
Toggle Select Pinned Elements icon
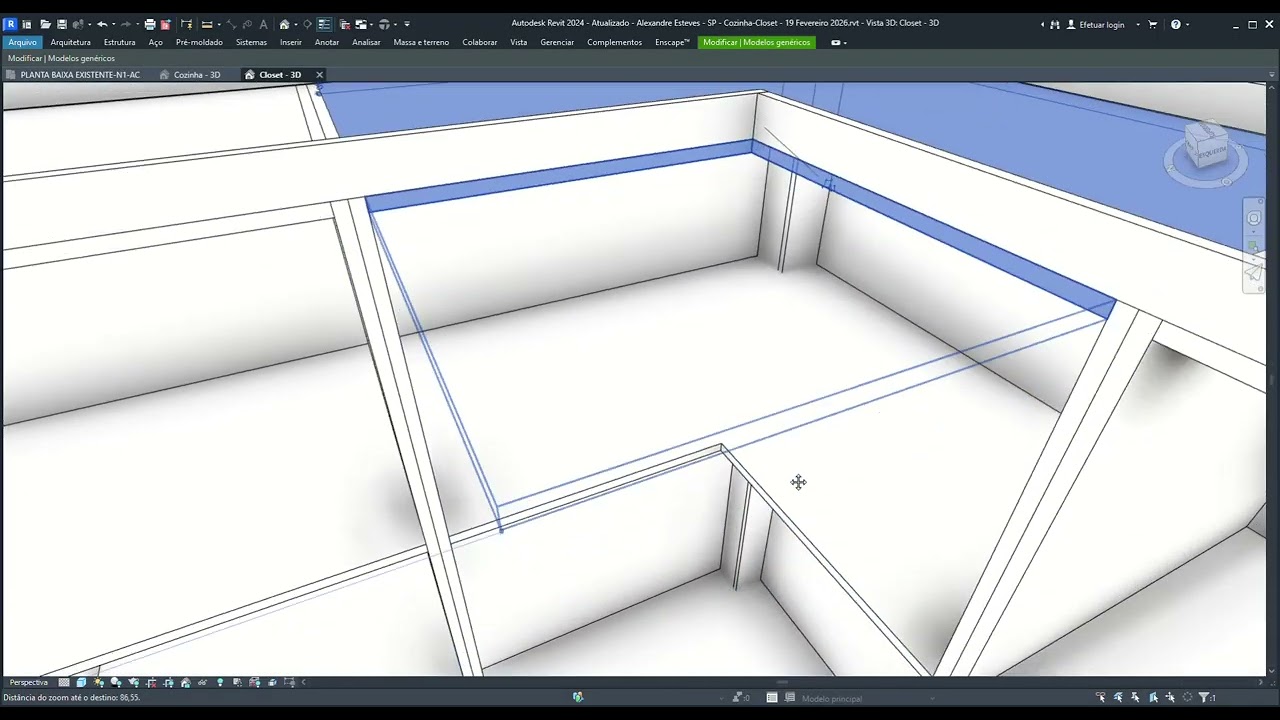tap(1136, 697)
